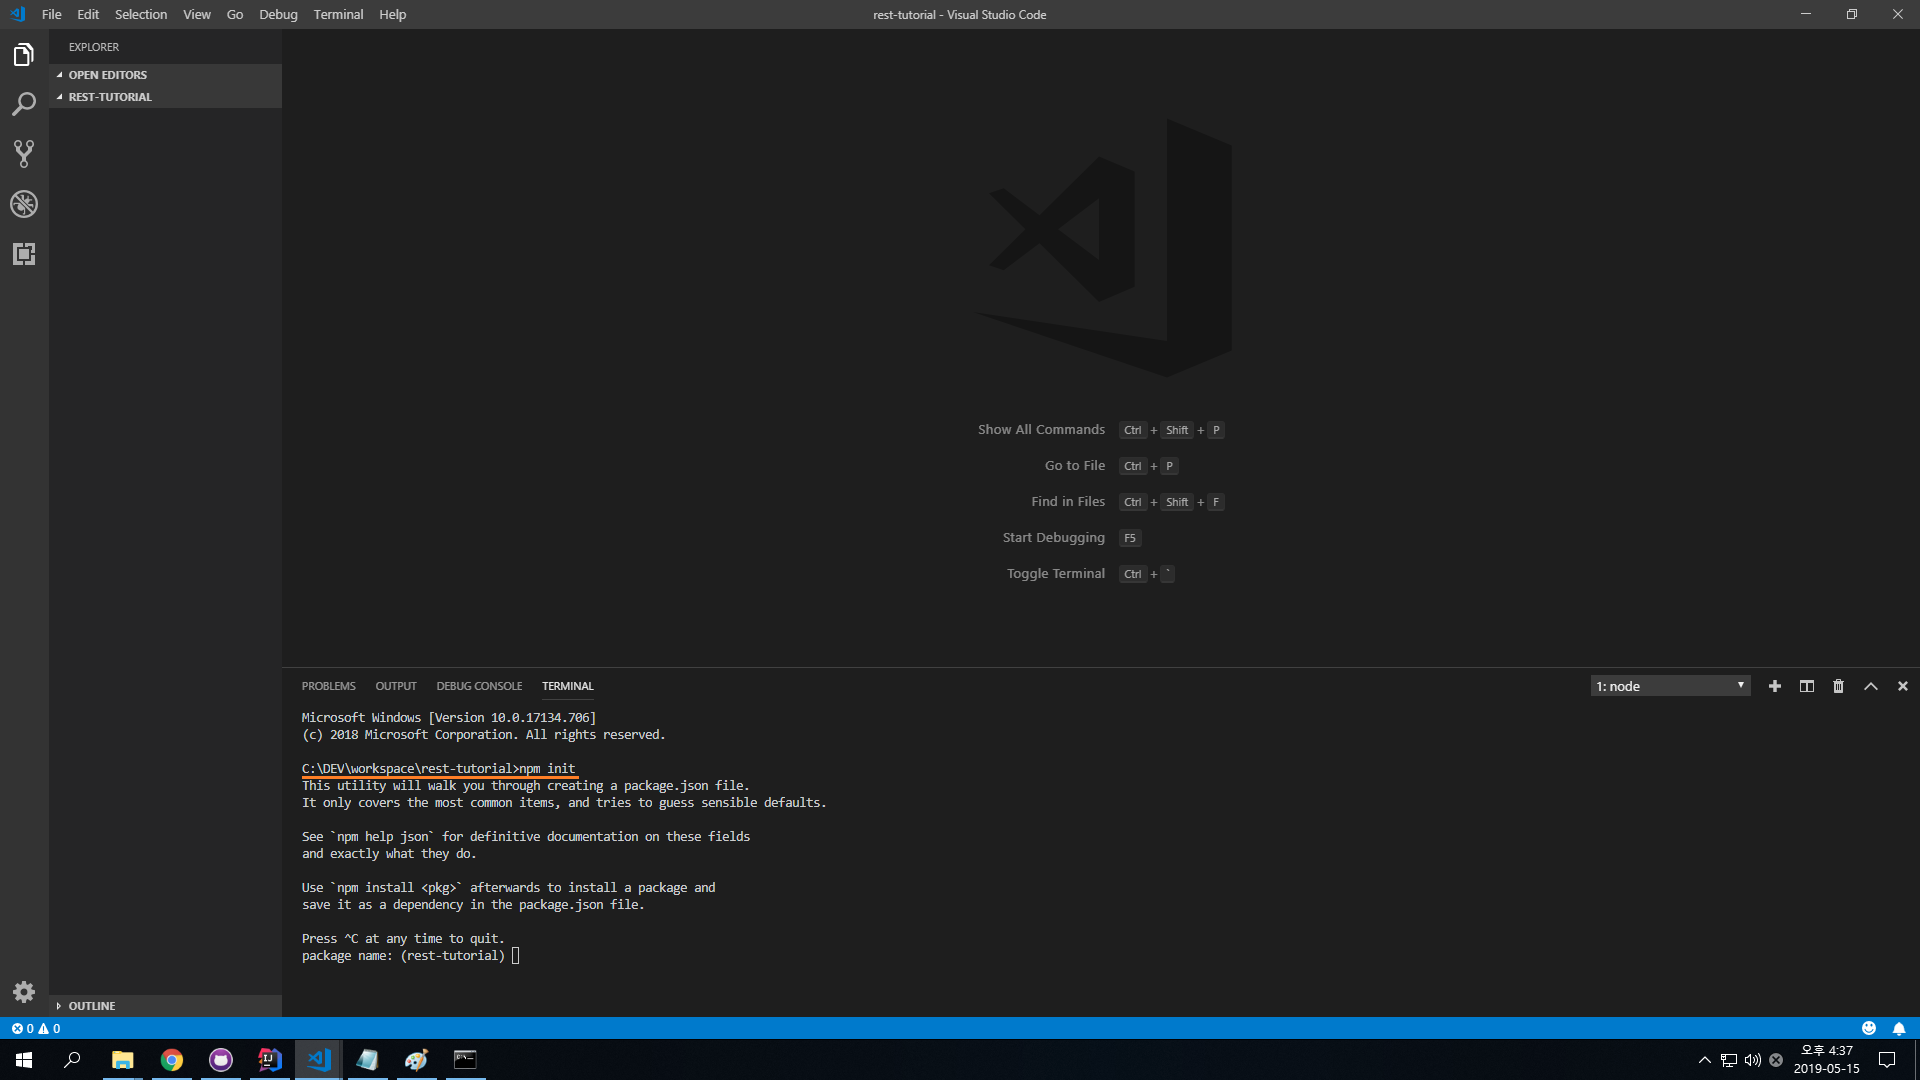Kill terminal with trash icon
Screen dimensions: 1920x1080
tap(1838, 686)
